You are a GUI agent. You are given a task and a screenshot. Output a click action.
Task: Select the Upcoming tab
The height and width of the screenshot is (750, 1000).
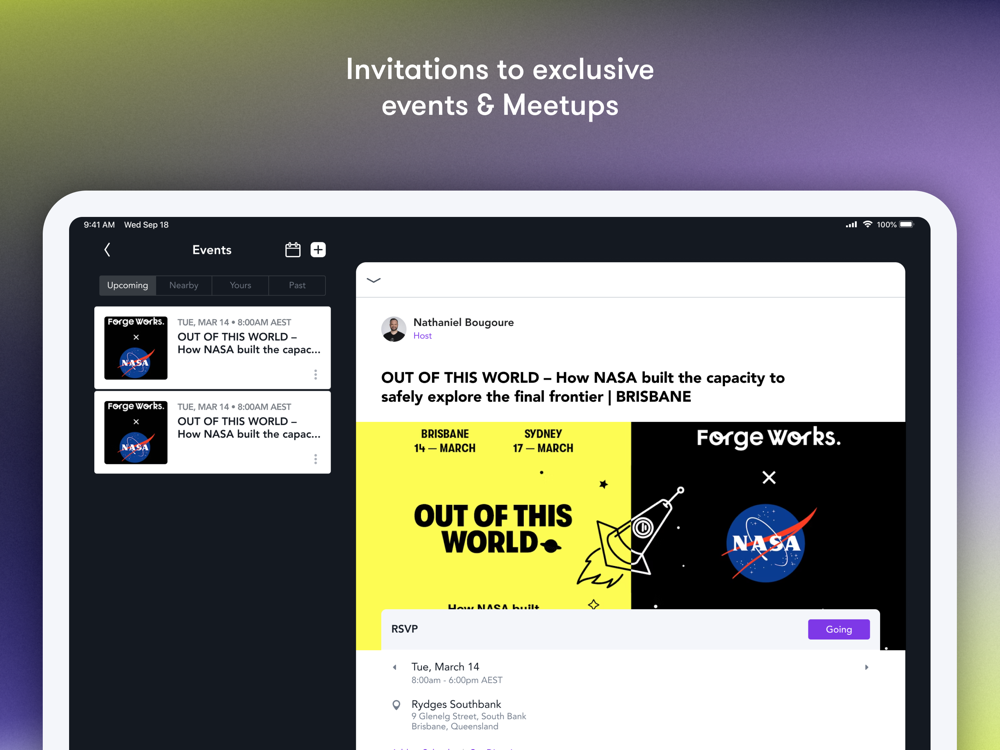coord(128,285)
